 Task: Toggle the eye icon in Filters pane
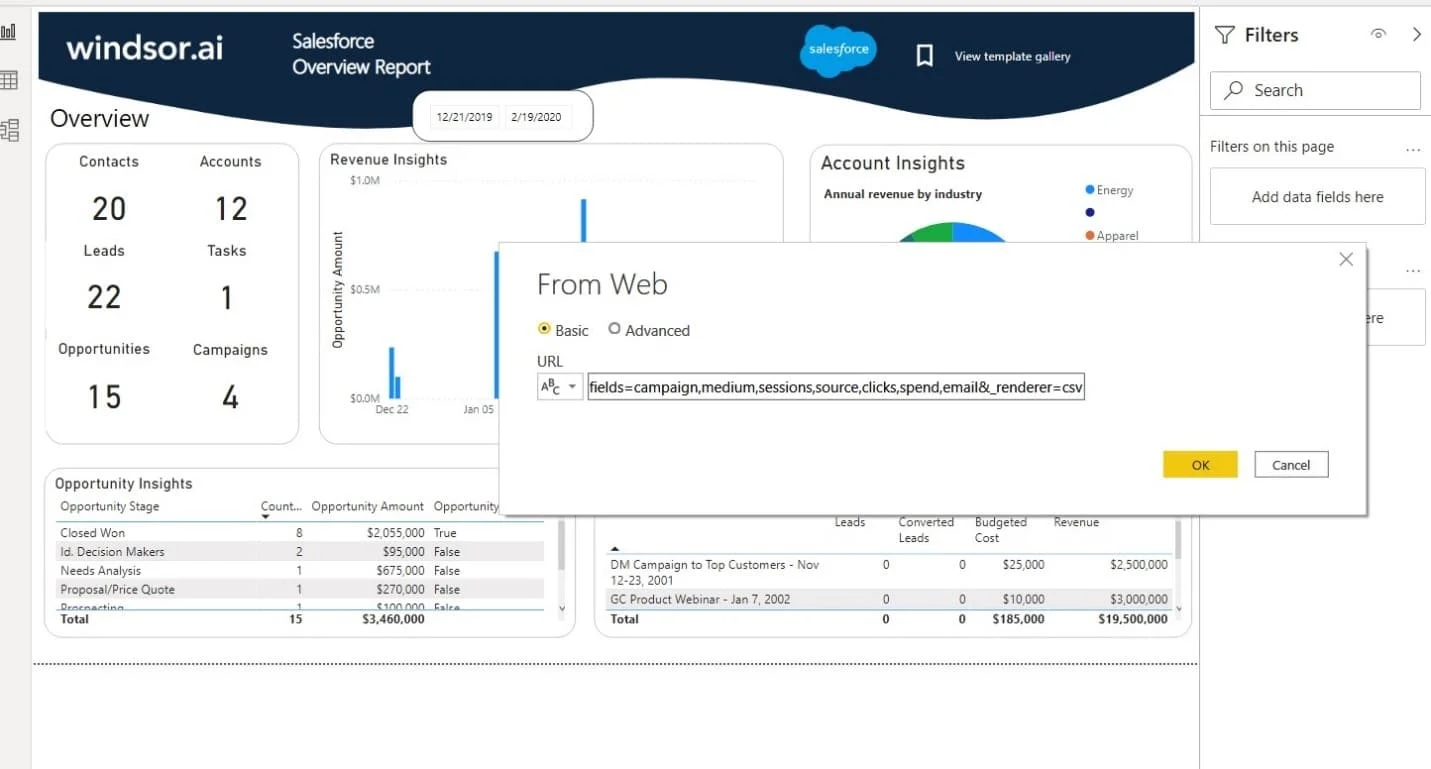point(1378,35)
